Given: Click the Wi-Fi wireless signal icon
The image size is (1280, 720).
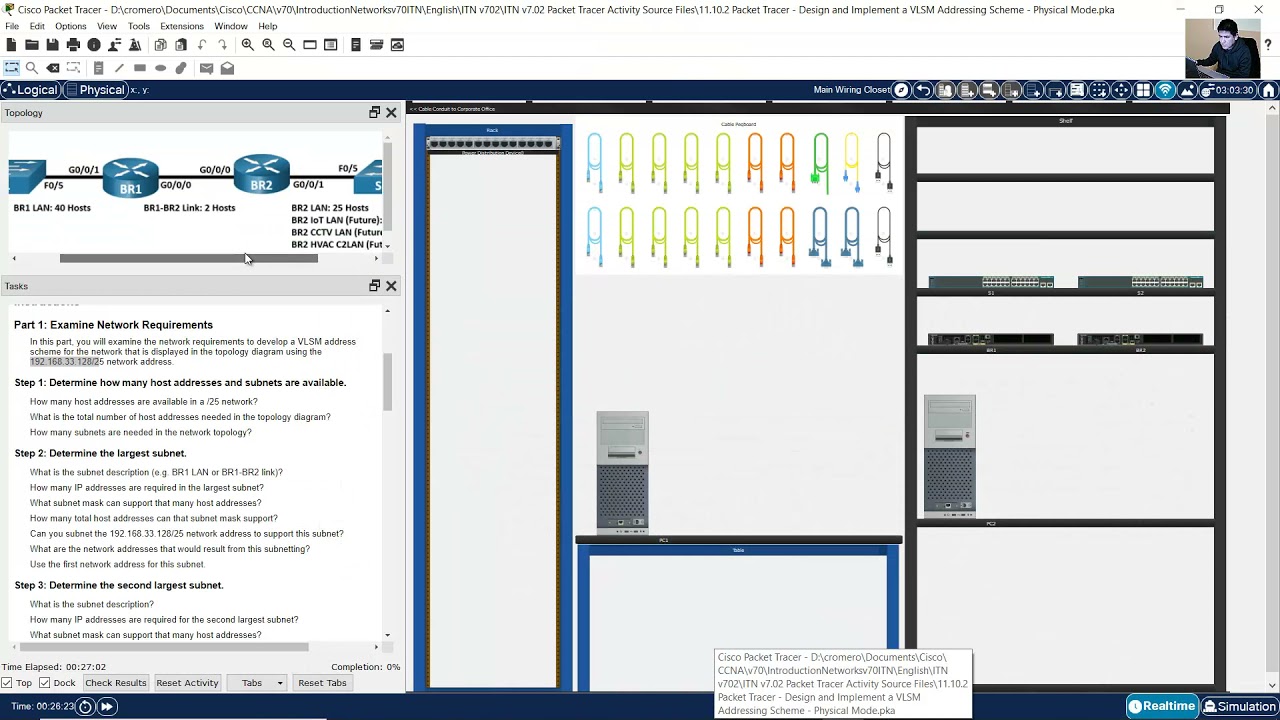Looking at the screenshot, I should coord(1165,90).
